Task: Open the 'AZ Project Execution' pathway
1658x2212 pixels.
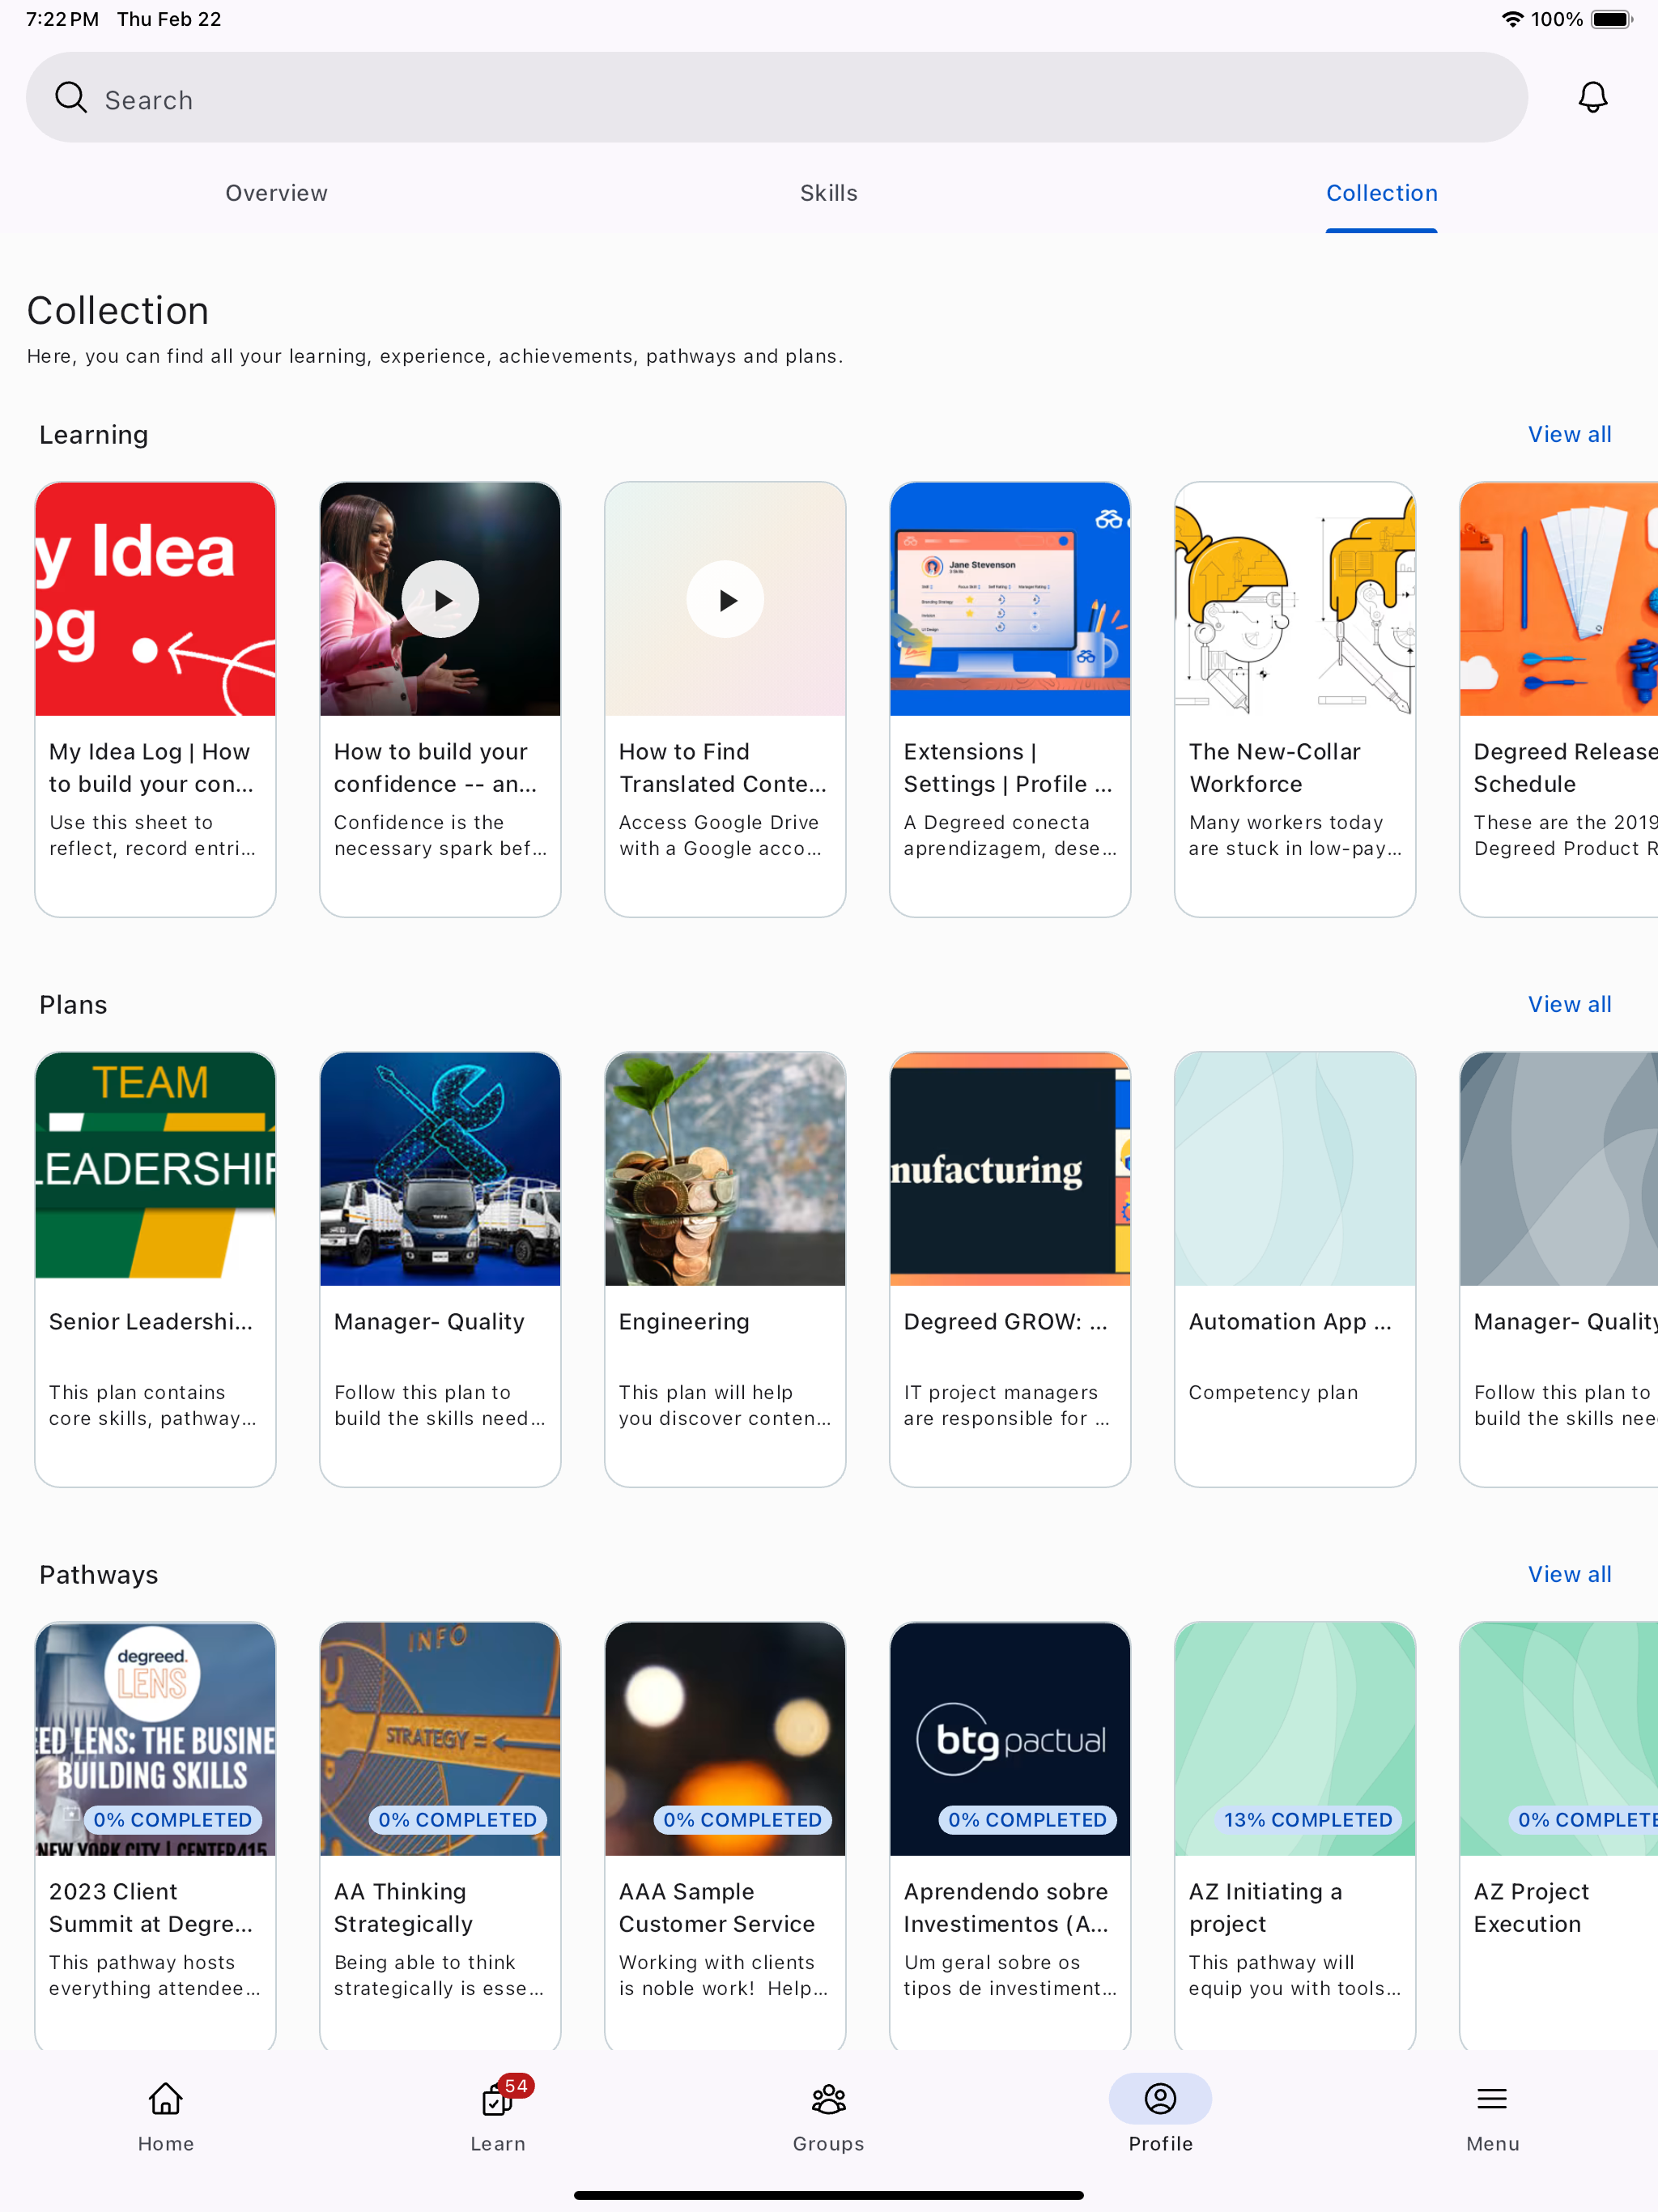Action: pos(1559,1835)
